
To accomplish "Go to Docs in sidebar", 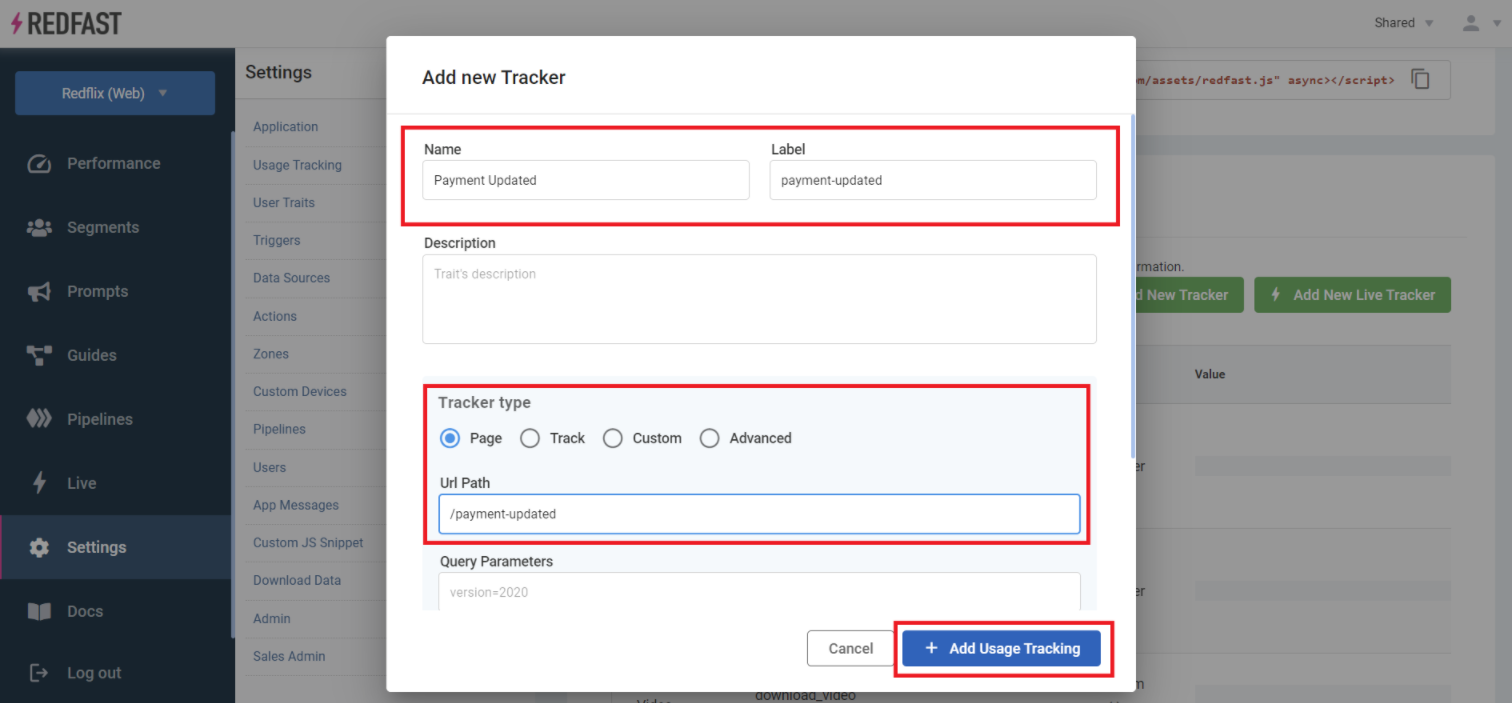I will pos(85,611).
